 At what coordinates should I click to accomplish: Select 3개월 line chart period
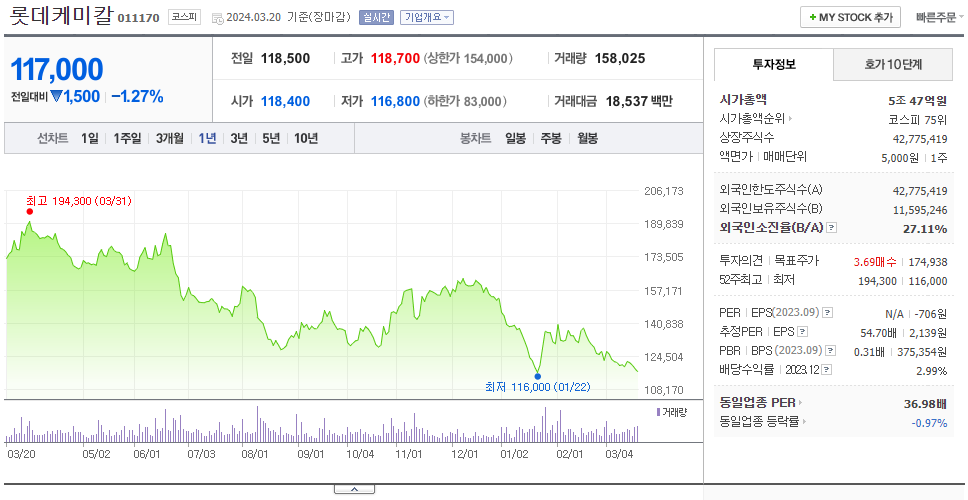[170, 138]
